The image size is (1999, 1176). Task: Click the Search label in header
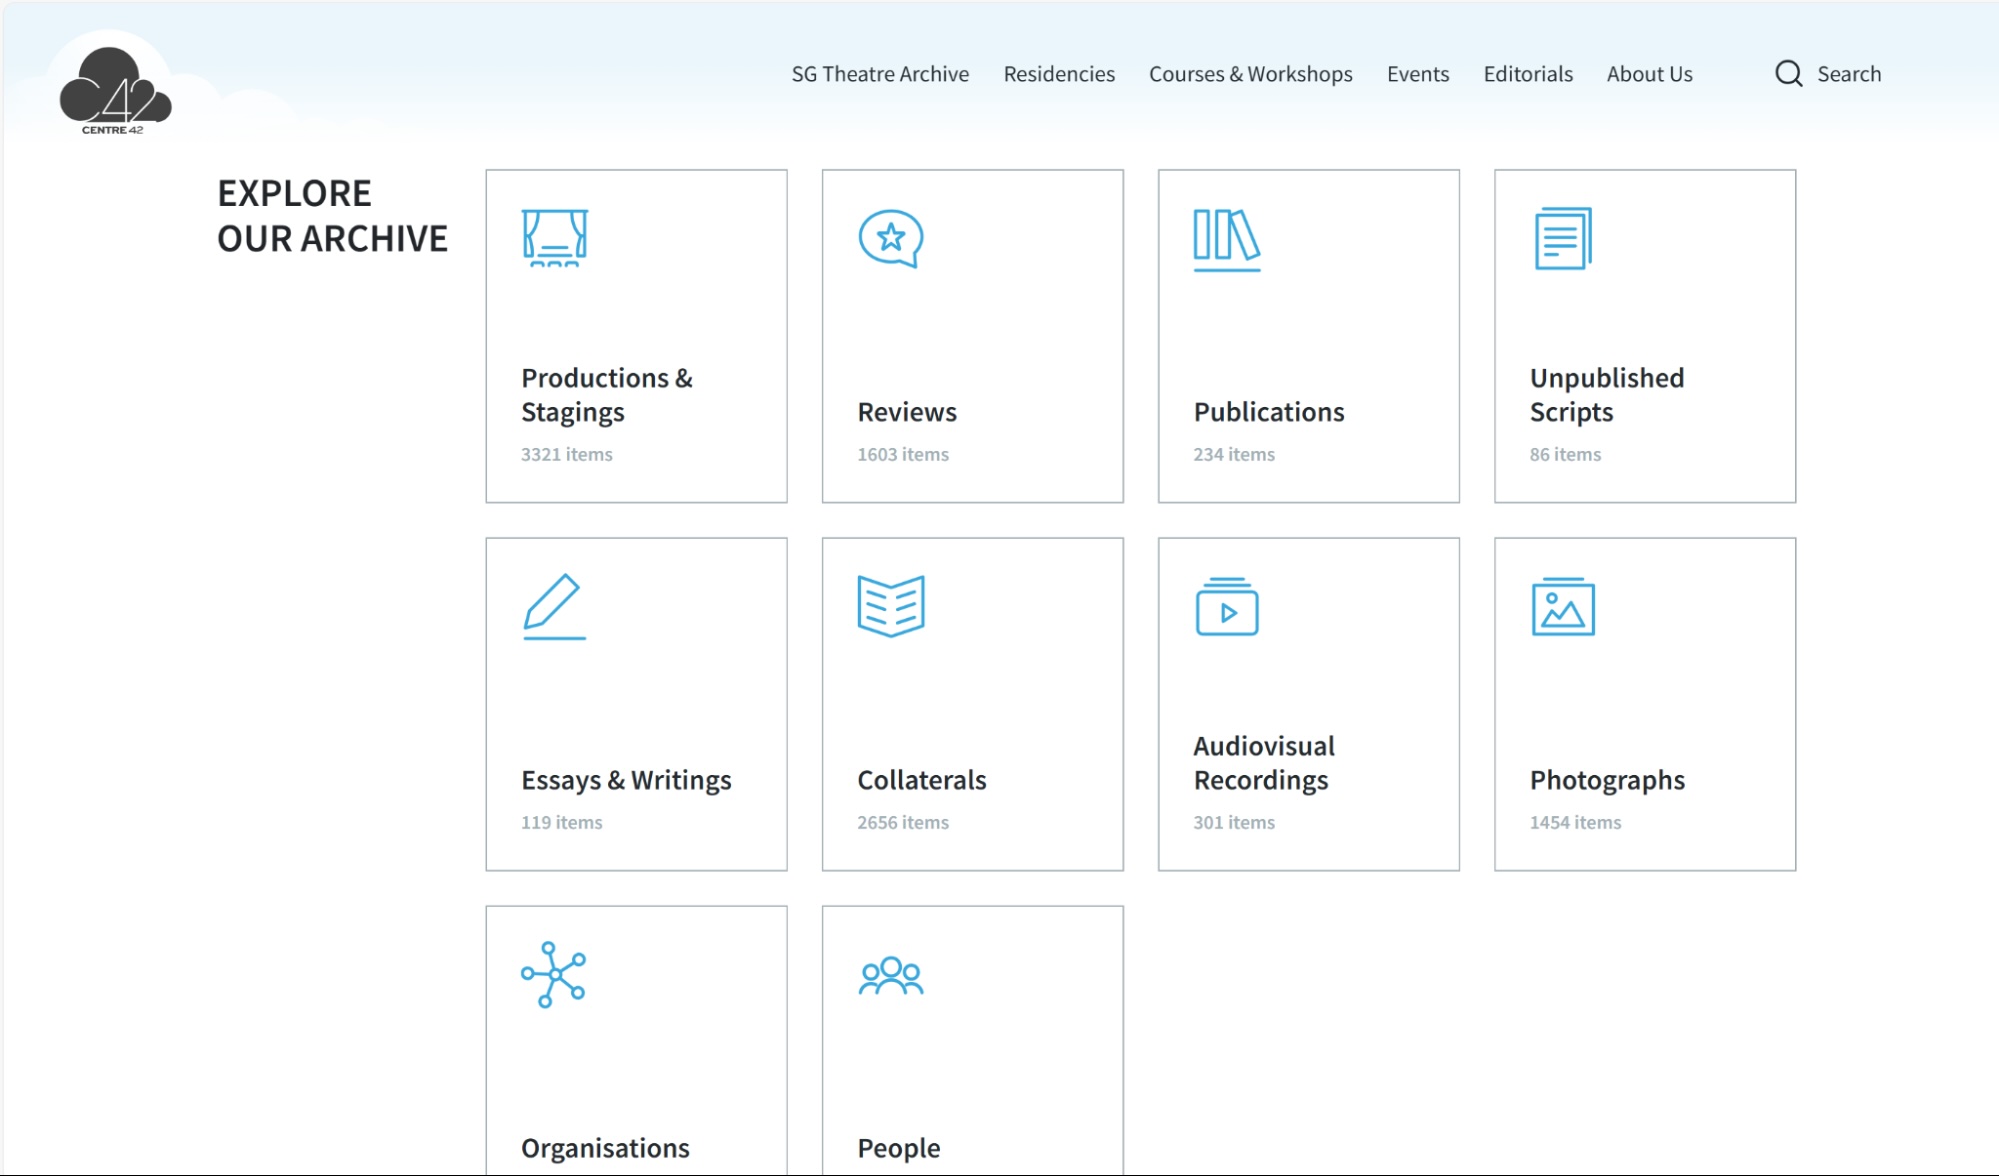(x=1848, y=74)
